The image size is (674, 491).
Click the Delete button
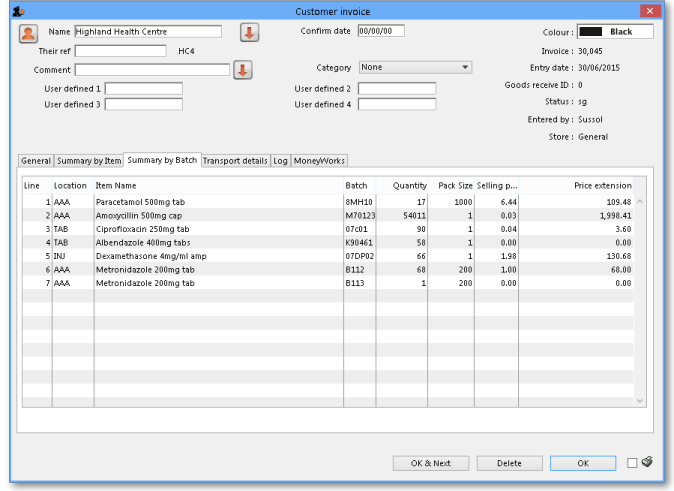(509, 463)
